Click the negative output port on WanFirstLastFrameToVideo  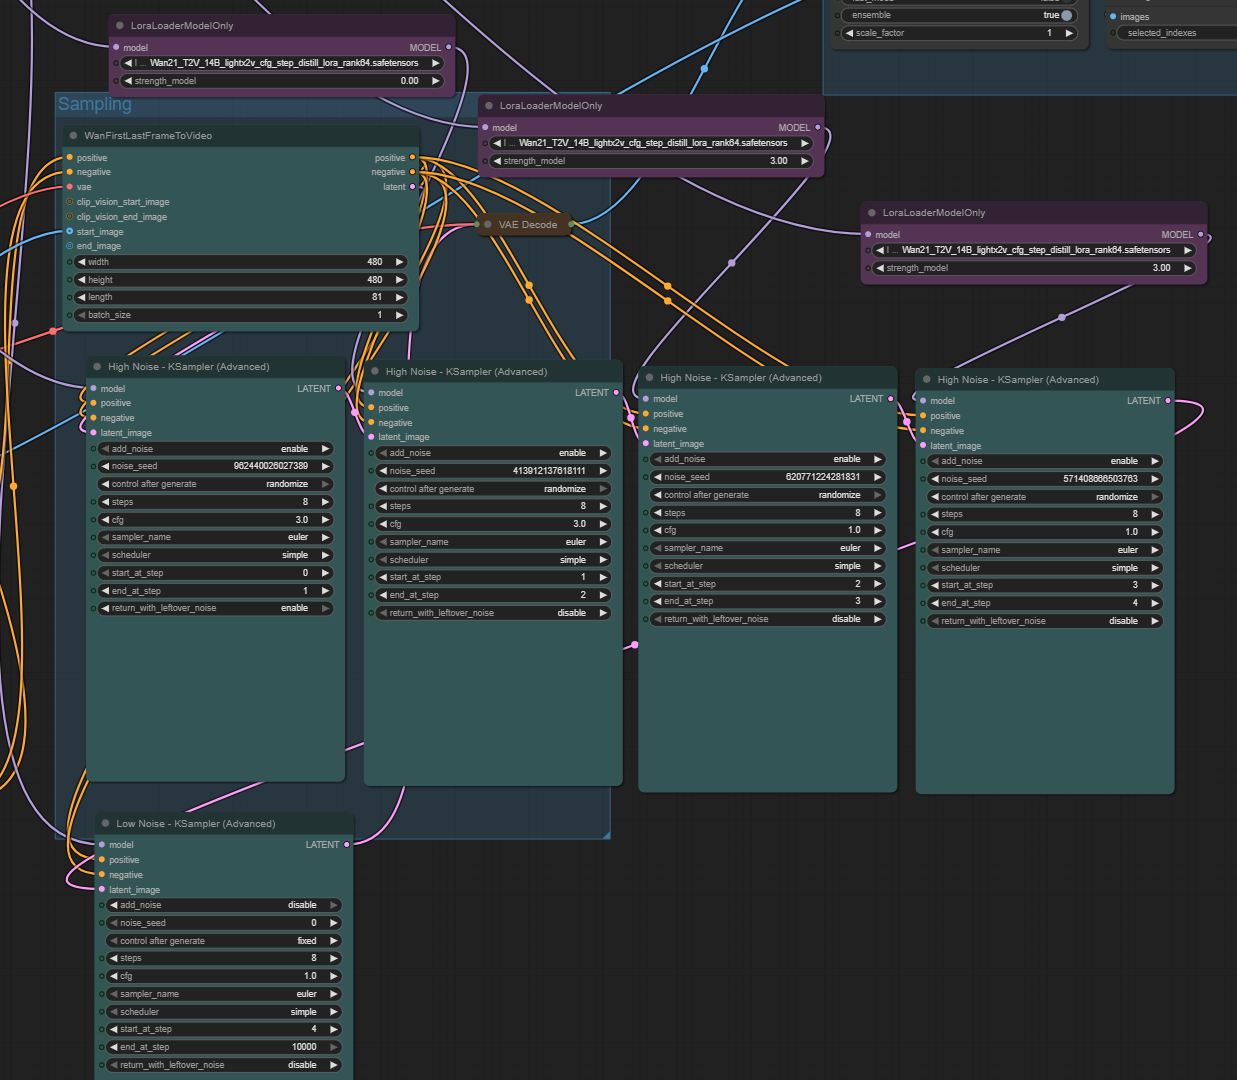pyautogui.click(x=412, y=172)
